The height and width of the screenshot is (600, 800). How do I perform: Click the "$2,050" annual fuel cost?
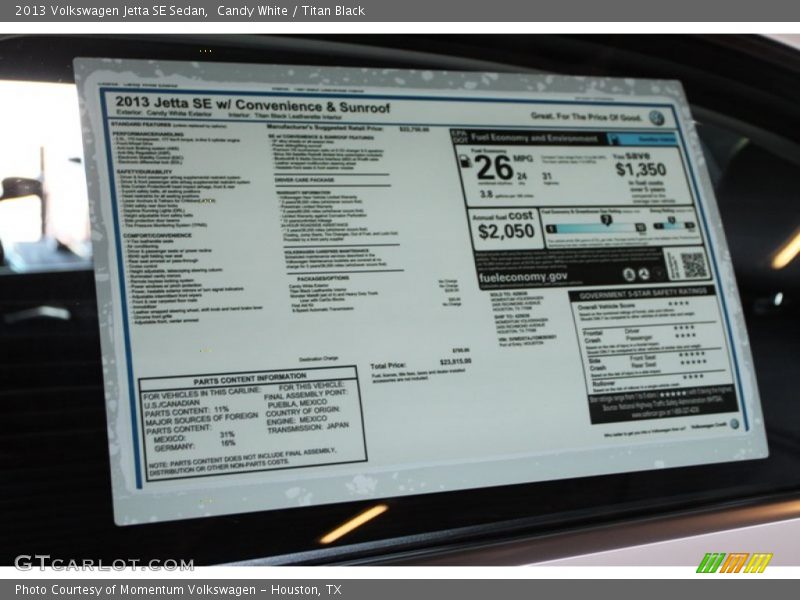pyautogui.click(x=506, y=231)
